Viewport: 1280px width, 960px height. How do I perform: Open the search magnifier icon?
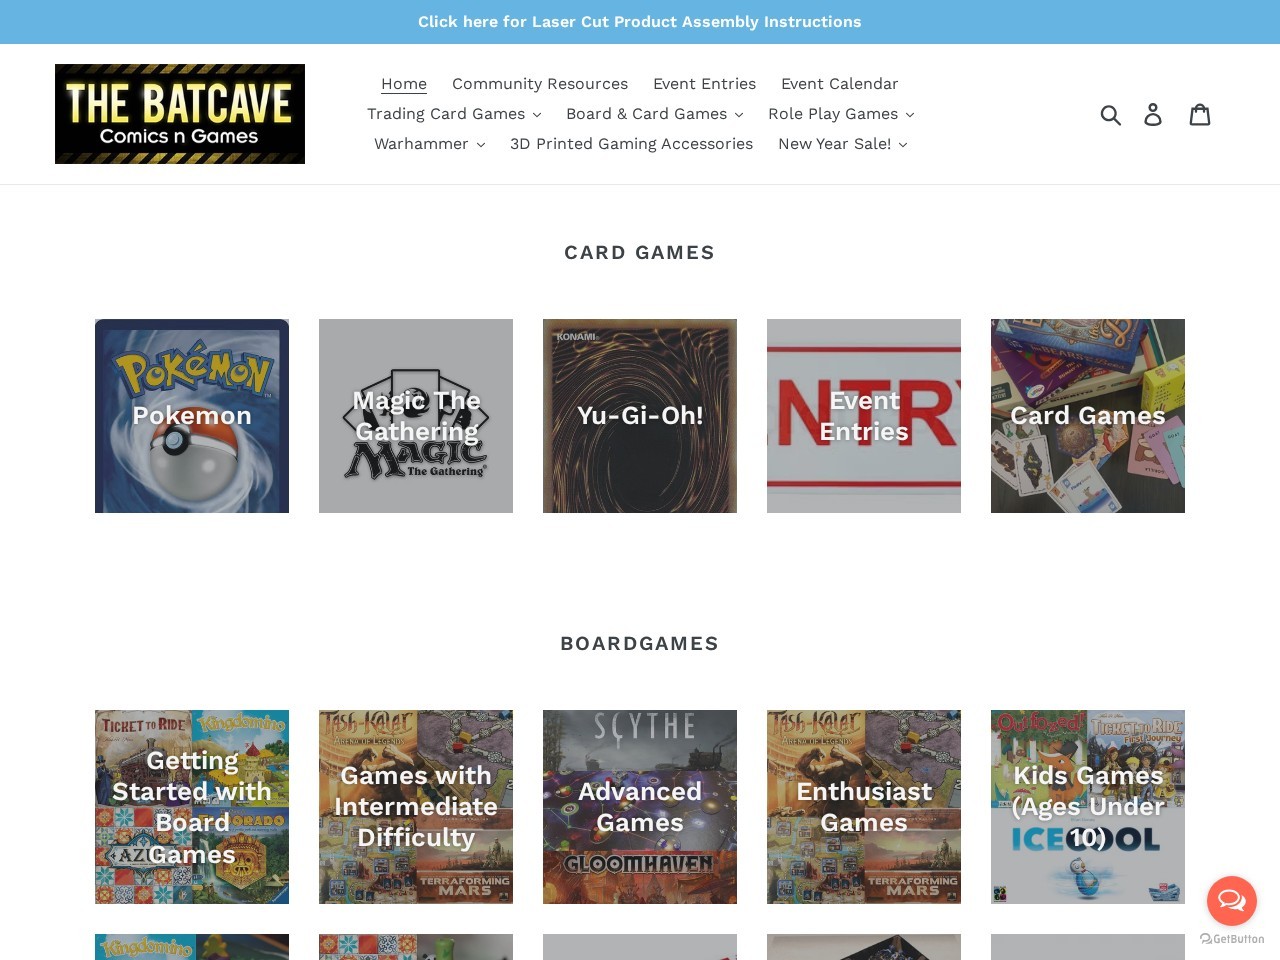tap(1111, 114)
